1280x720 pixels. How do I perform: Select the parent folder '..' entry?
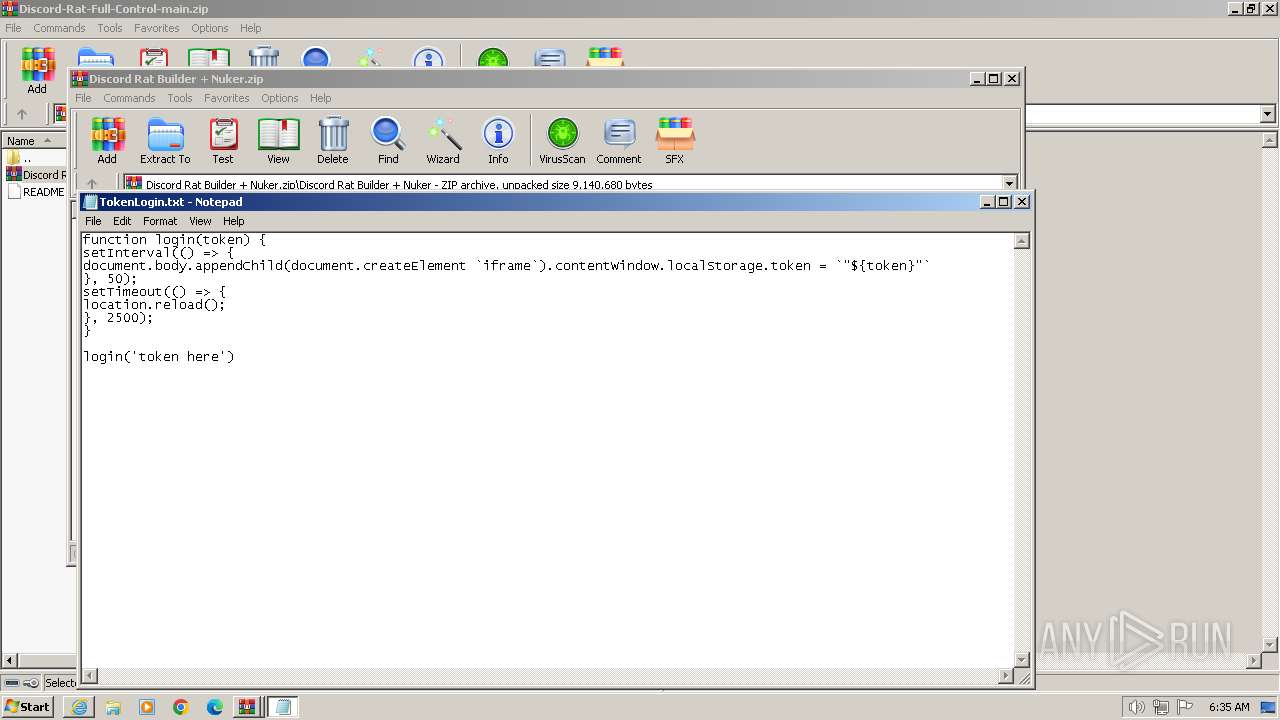pos(19,158)
